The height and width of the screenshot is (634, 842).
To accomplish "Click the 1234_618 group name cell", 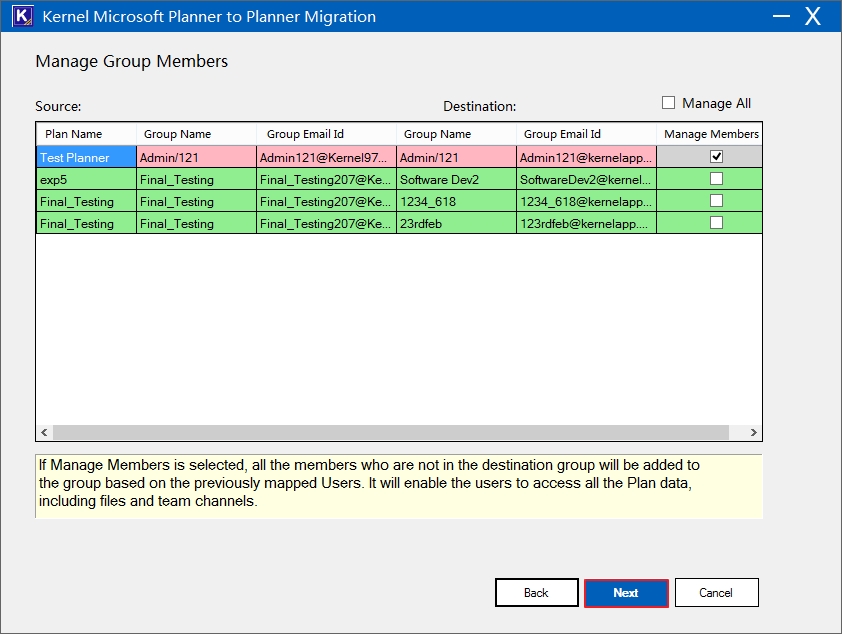I will [x=456, y=201].
